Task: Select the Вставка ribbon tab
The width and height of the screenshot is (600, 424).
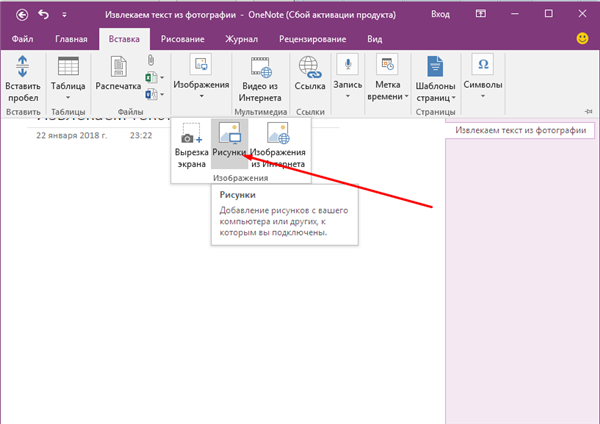Action: tap(124, 39)
